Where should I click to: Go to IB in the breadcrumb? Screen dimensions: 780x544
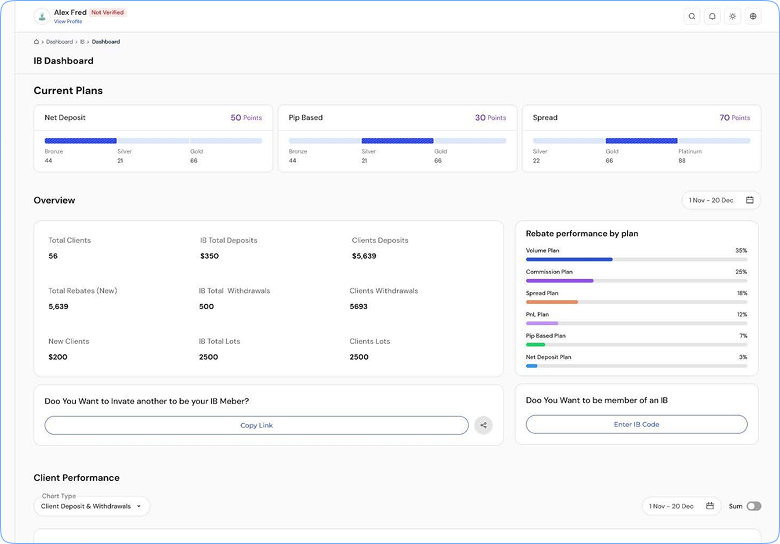point(82,42)
